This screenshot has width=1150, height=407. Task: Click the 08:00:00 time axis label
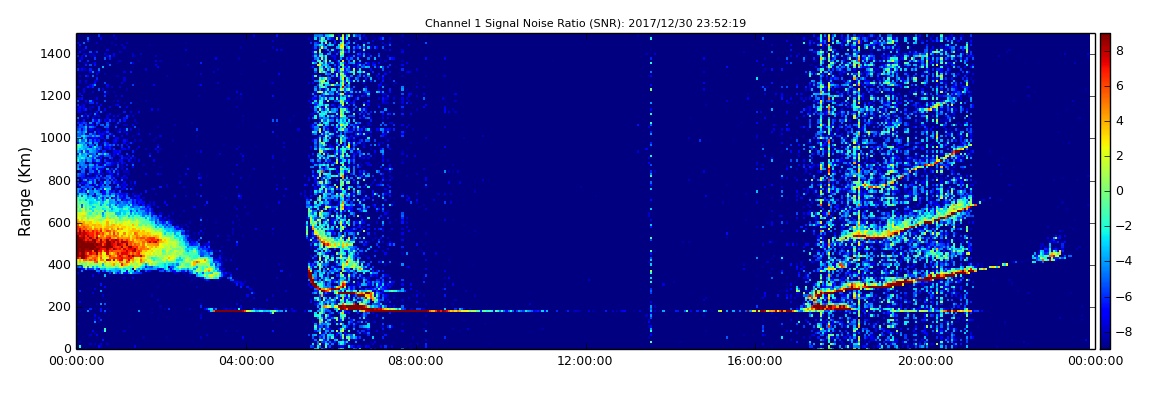[417, 362]
